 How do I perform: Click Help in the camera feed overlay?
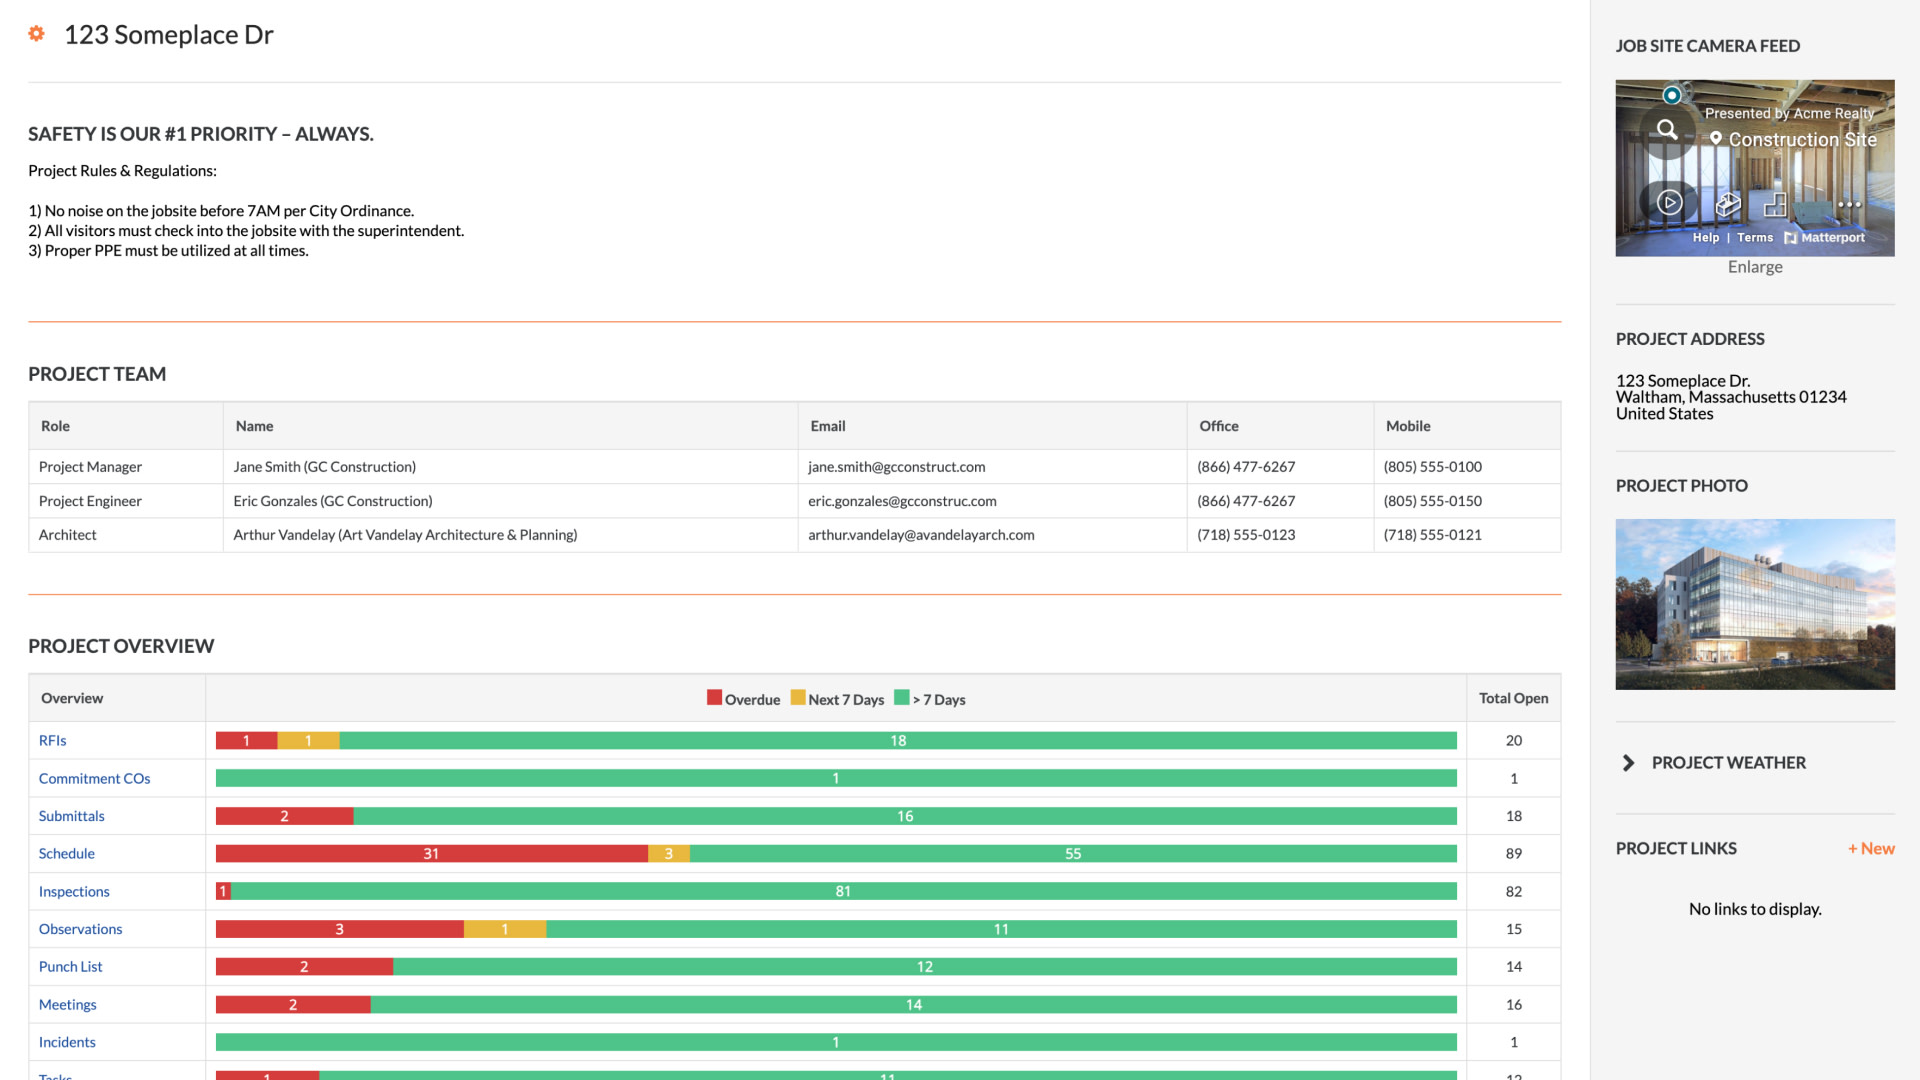point(1706,237)
